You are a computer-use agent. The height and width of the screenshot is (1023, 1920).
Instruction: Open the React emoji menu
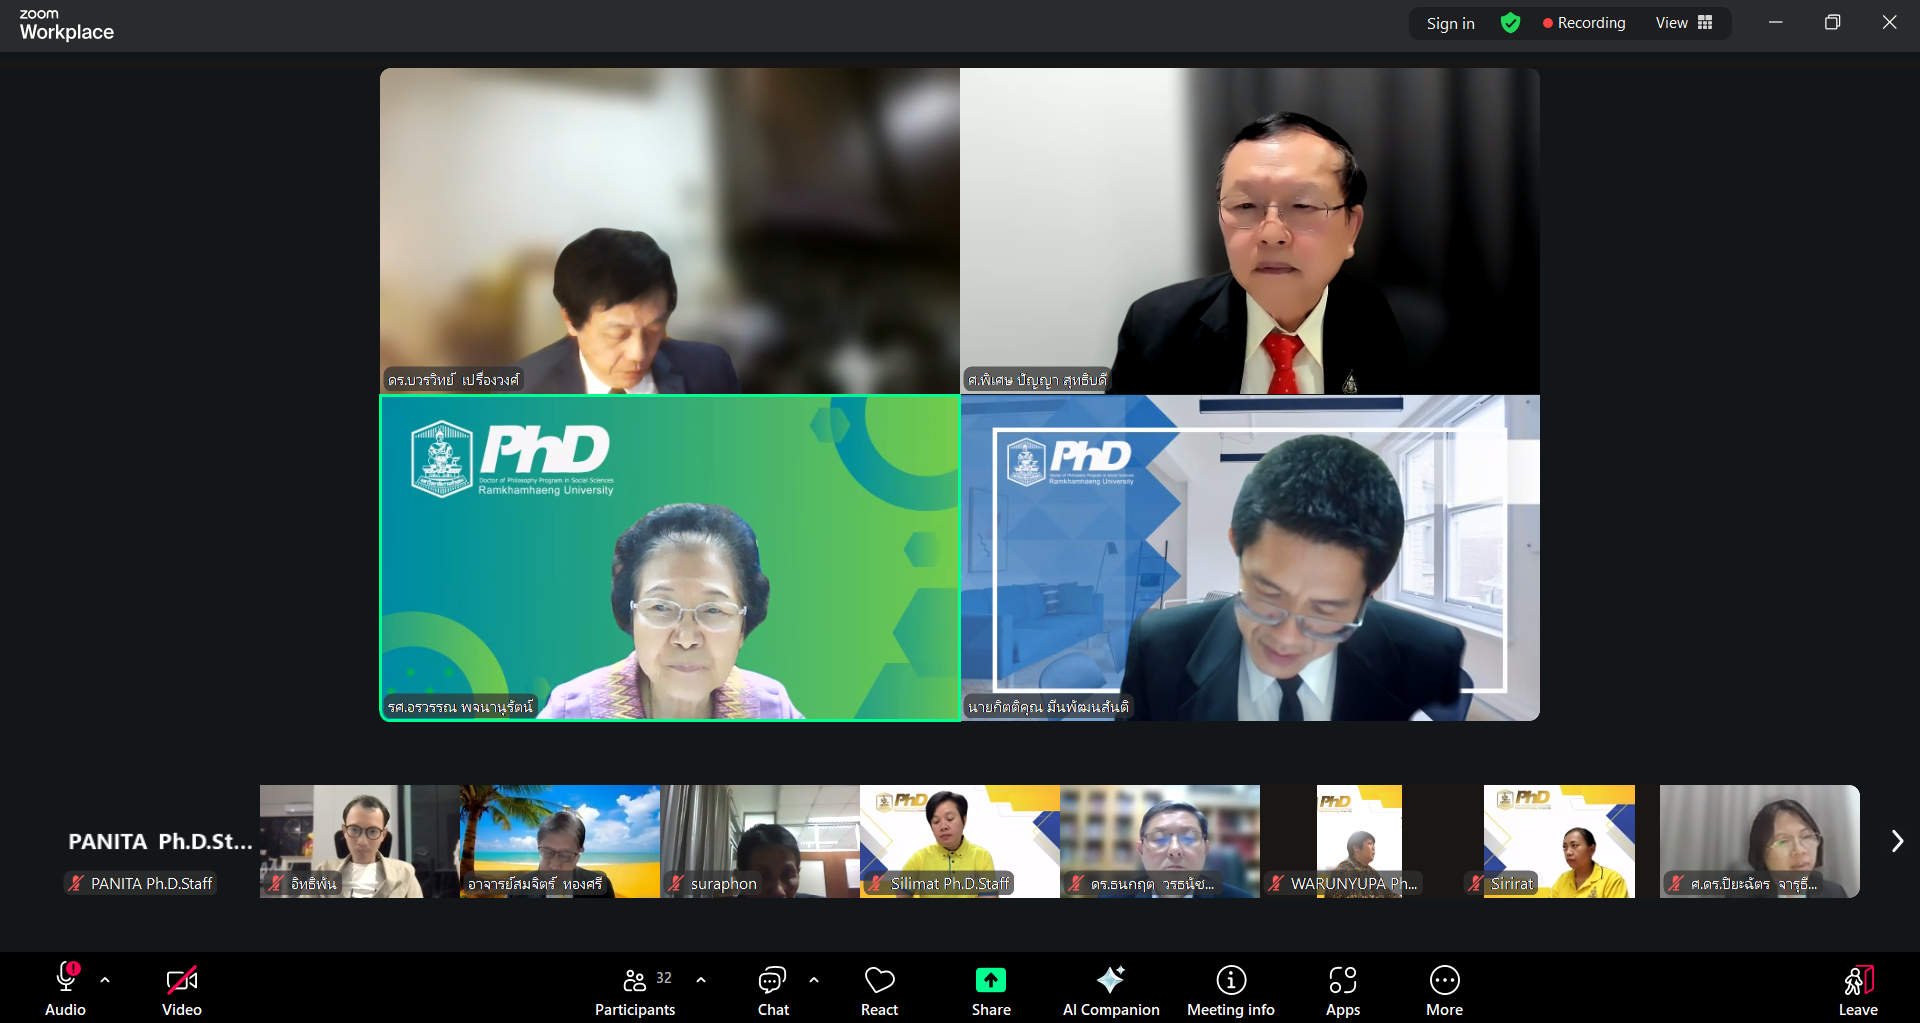coord(879,990)
